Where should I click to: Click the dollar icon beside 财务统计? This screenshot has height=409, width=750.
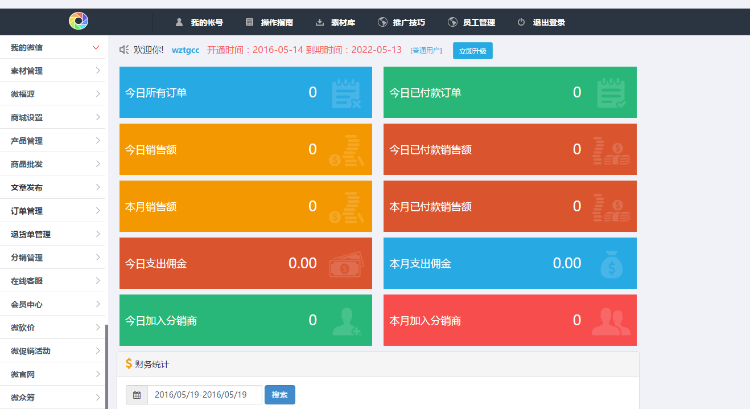(x=129, y=364)
